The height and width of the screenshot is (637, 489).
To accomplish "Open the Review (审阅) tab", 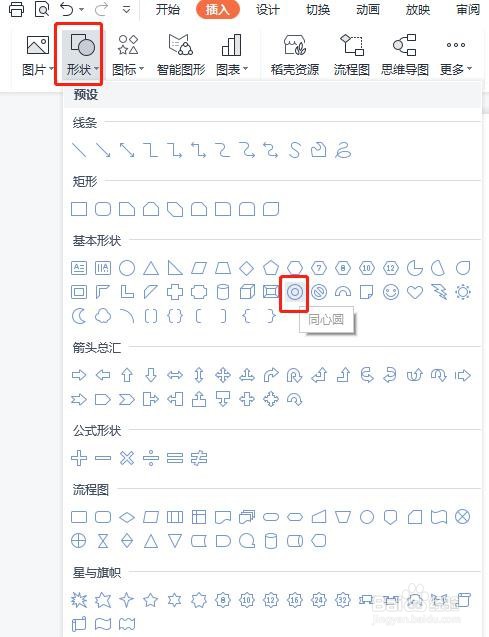I will click(x=468, y=9).
